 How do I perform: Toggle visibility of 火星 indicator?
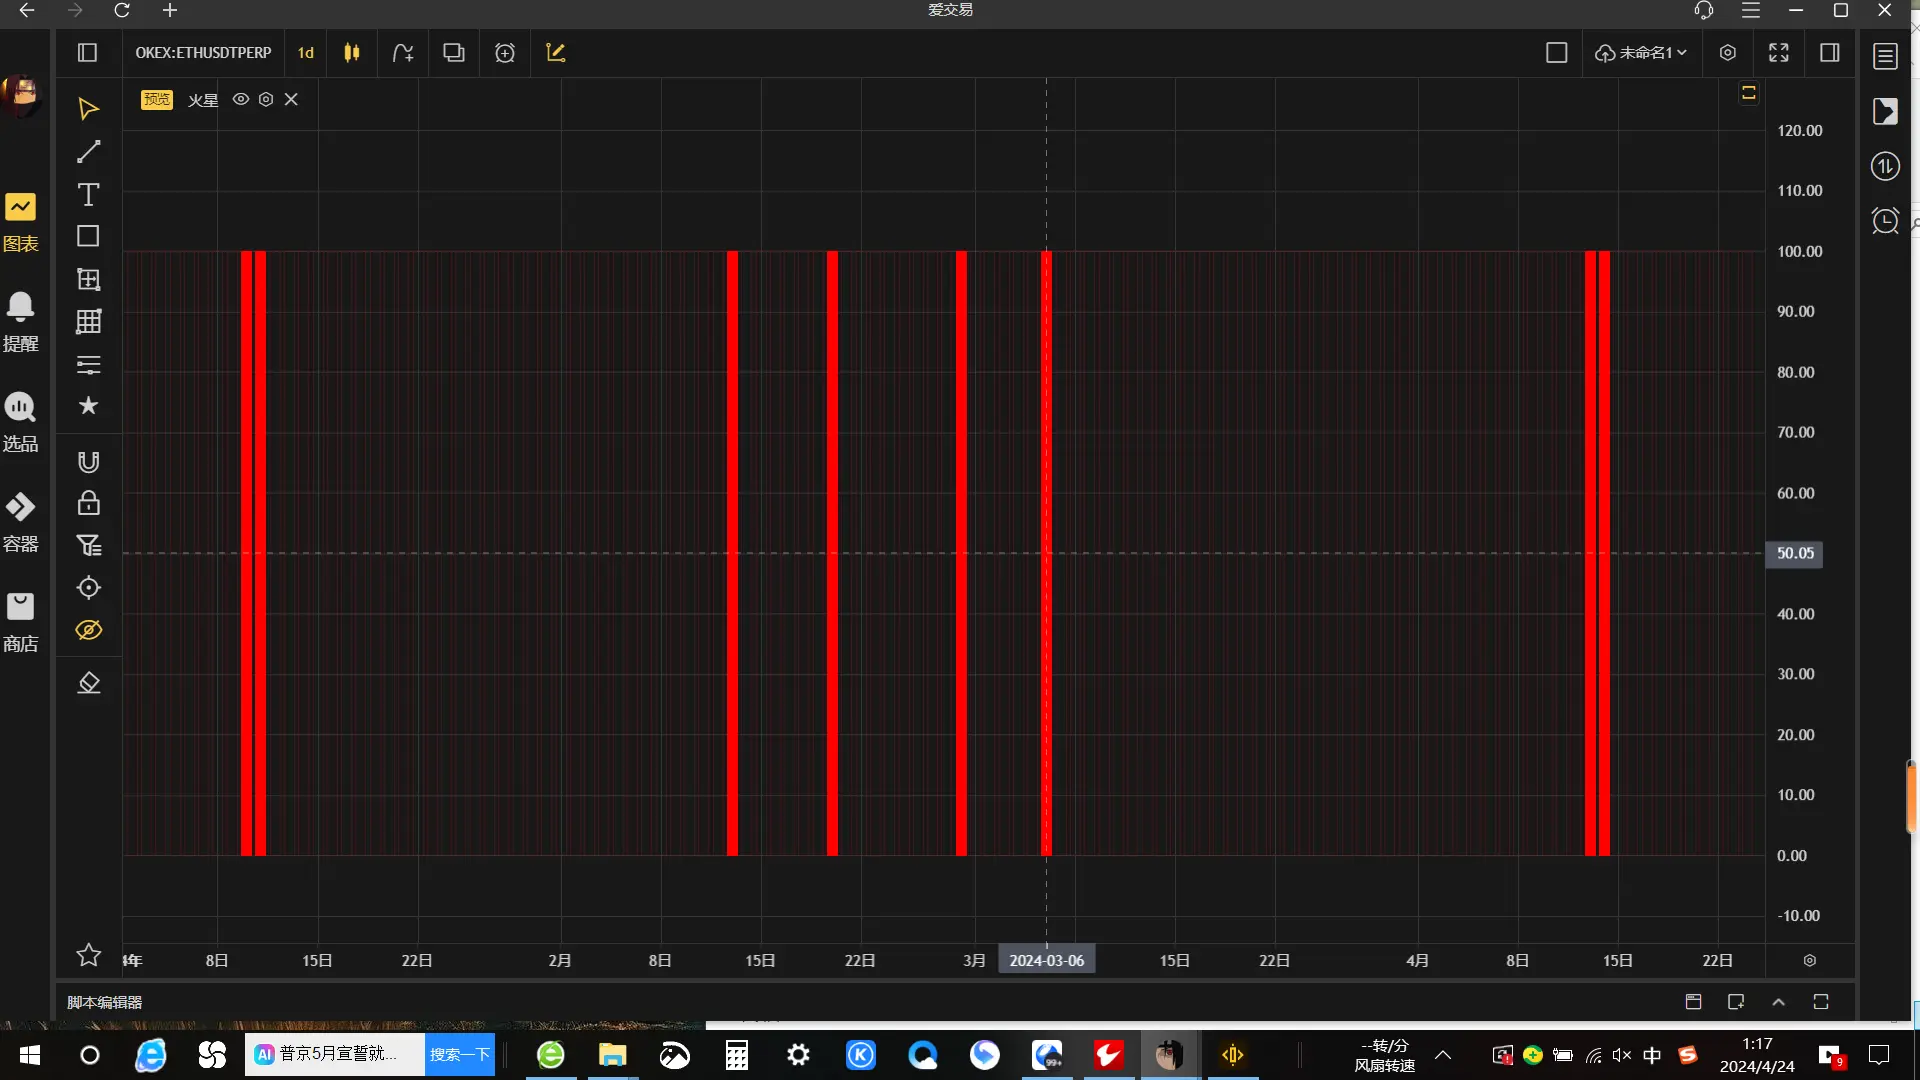(241, 99)
